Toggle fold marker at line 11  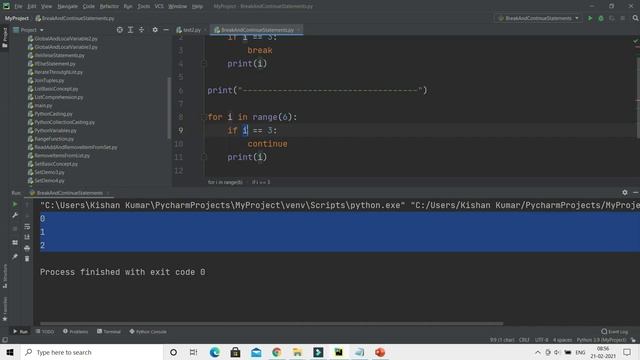click(x=204, y=157)
